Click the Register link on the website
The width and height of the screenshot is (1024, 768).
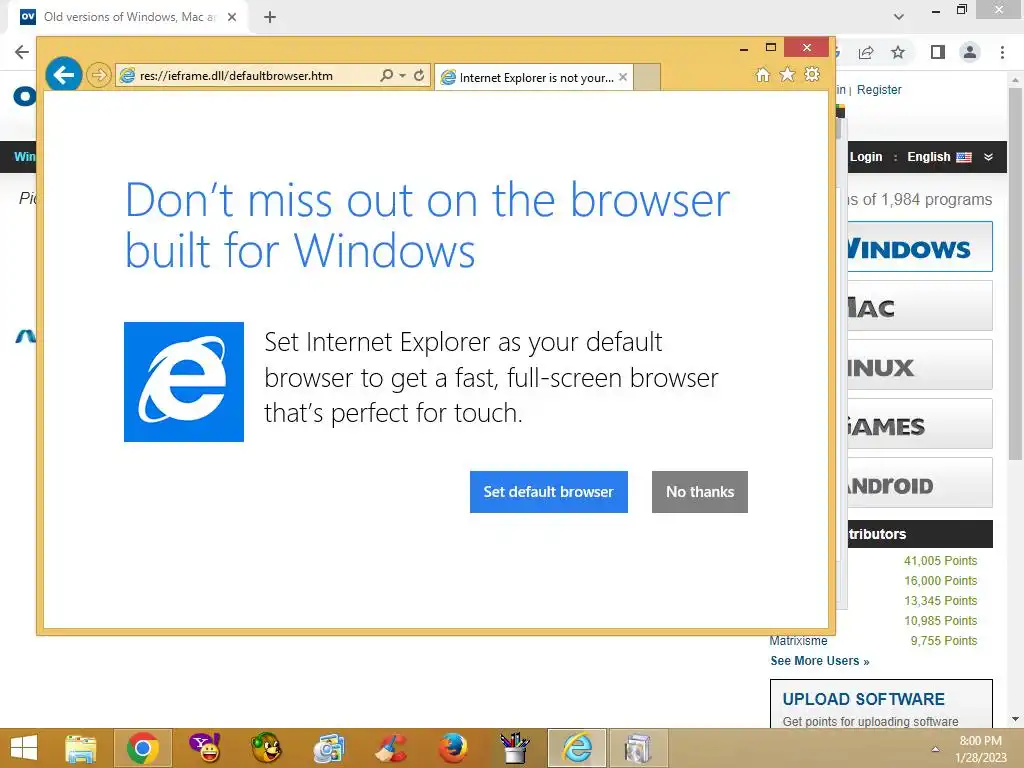point(879,89)
